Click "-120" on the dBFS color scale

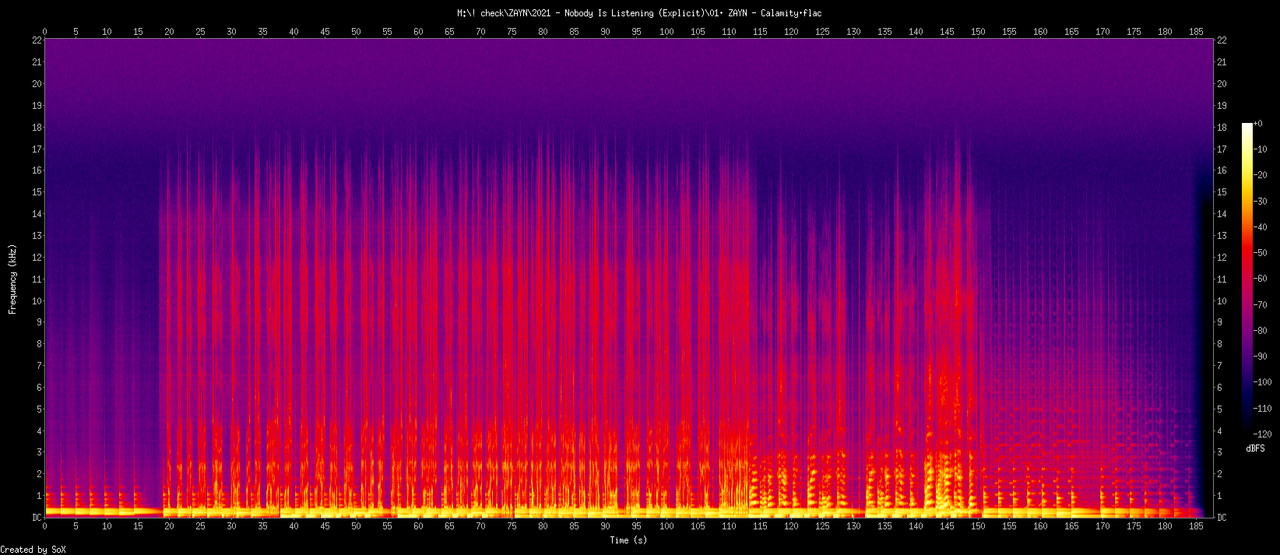point(1265,435)
